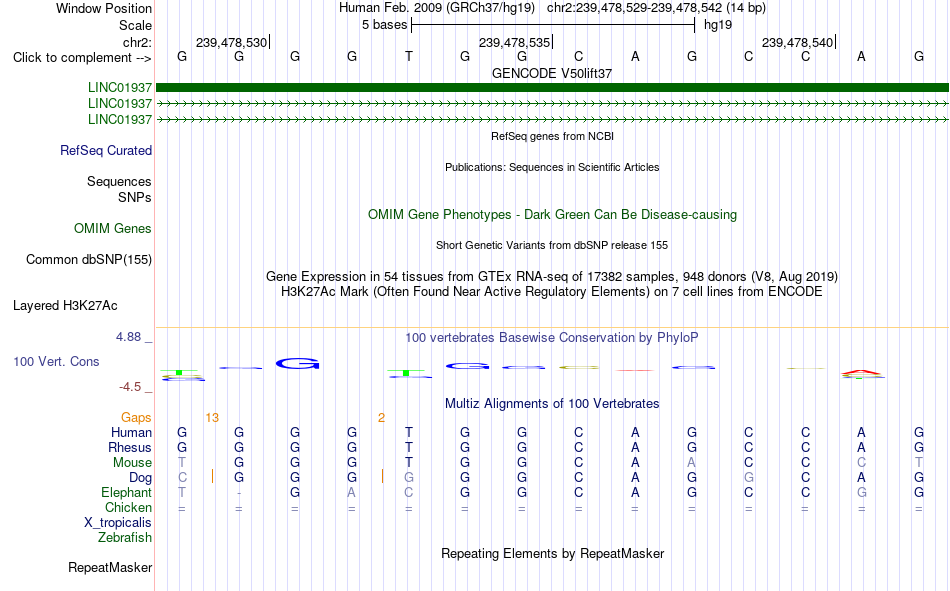Click the Chicken alignment row label
The image size is (950, 591).
click(128, 507)
